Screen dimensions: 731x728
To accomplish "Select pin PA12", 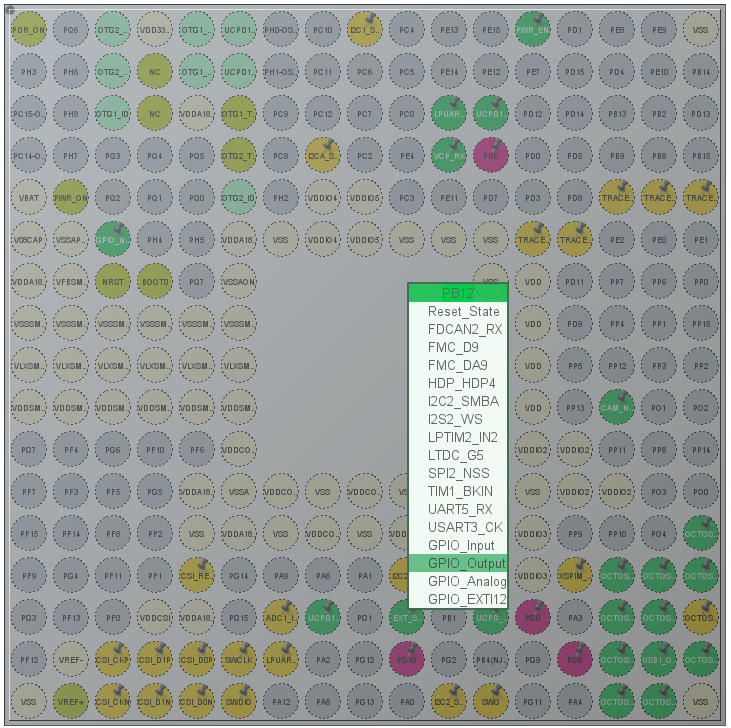I will [281, 701].
